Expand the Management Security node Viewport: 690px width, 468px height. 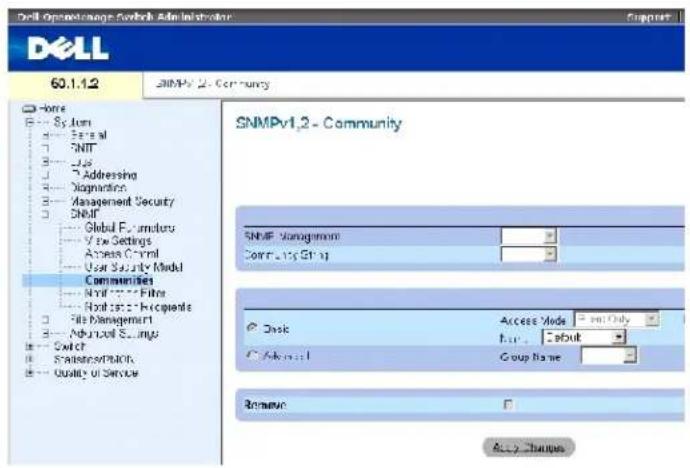pos(45,201)
